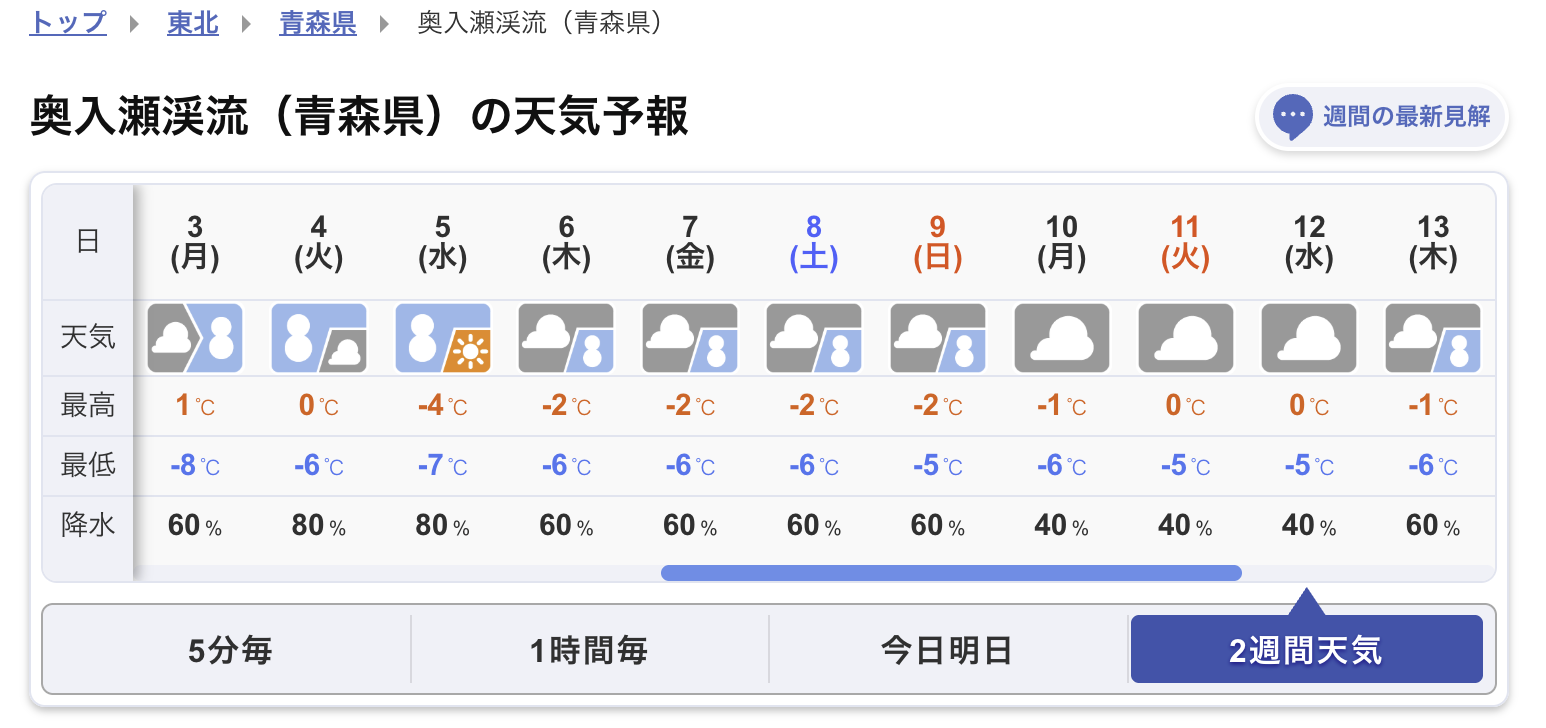This screenshot has height=728, width=1546.
Task: Open the 青森県 breadcrumb link
Action: [318, 23]
